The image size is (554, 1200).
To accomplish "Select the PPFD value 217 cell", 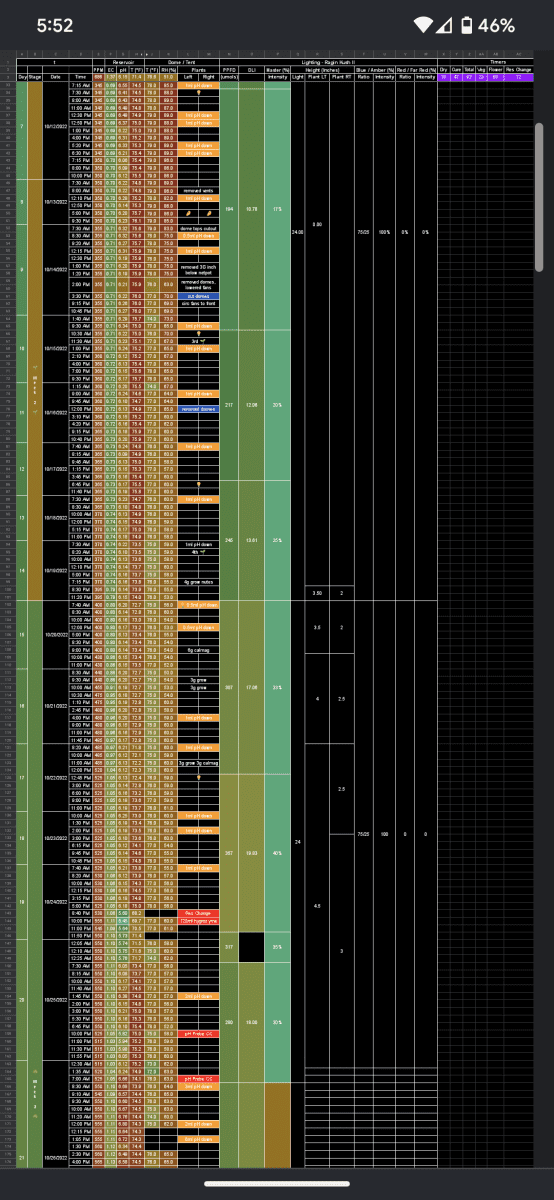I will tap(231, 405).
